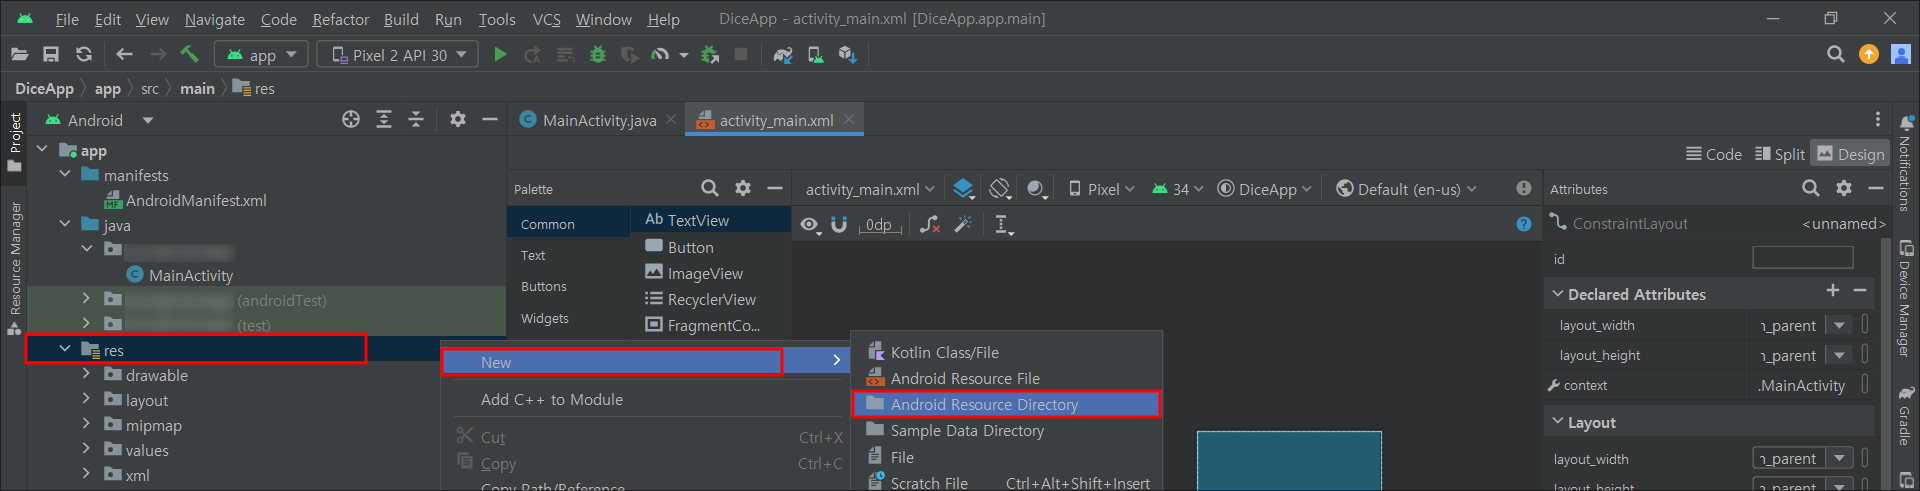The height and width of the screenshot is (491, 1920).
Task: Toggle the View Options eye icon
Action: tap(810, 224)
